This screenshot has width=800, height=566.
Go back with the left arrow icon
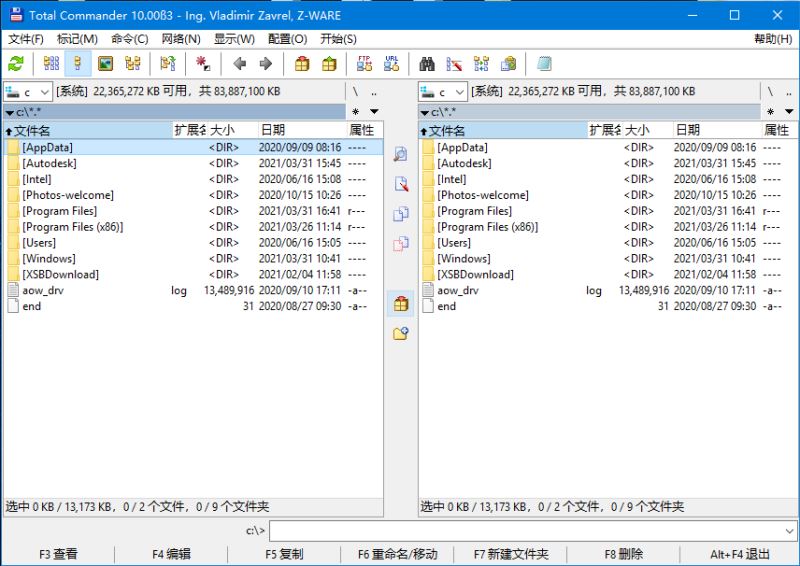tap(239, 64)
